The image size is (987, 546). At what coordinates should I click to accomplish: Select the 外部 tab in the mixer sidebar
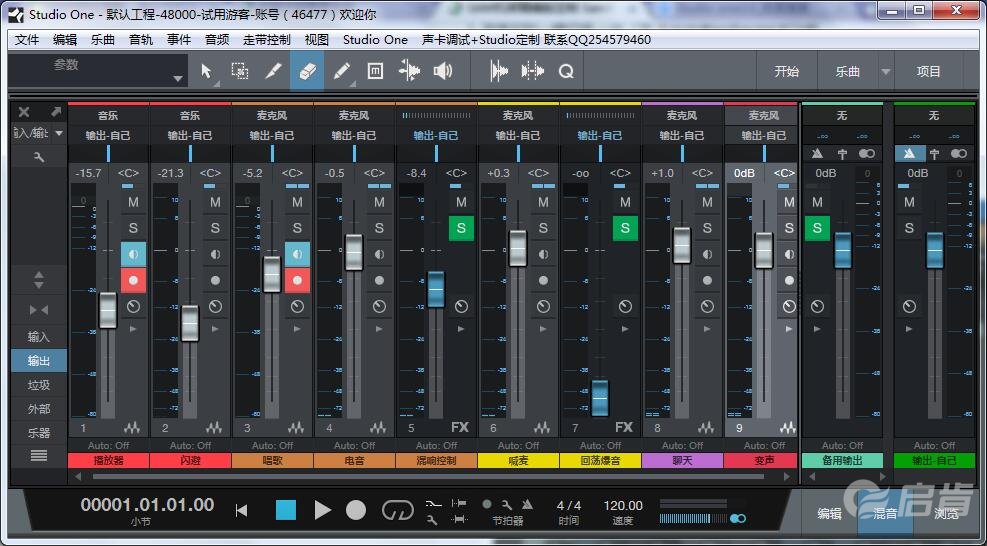(39, 409)
